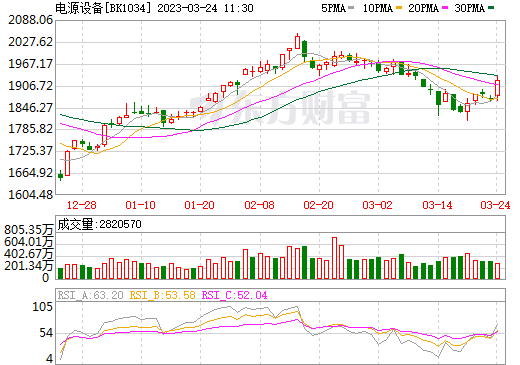Viewport: 520px width, 365px height.
Task: Click the tallest green volume bar
Action: coord(304,262)
